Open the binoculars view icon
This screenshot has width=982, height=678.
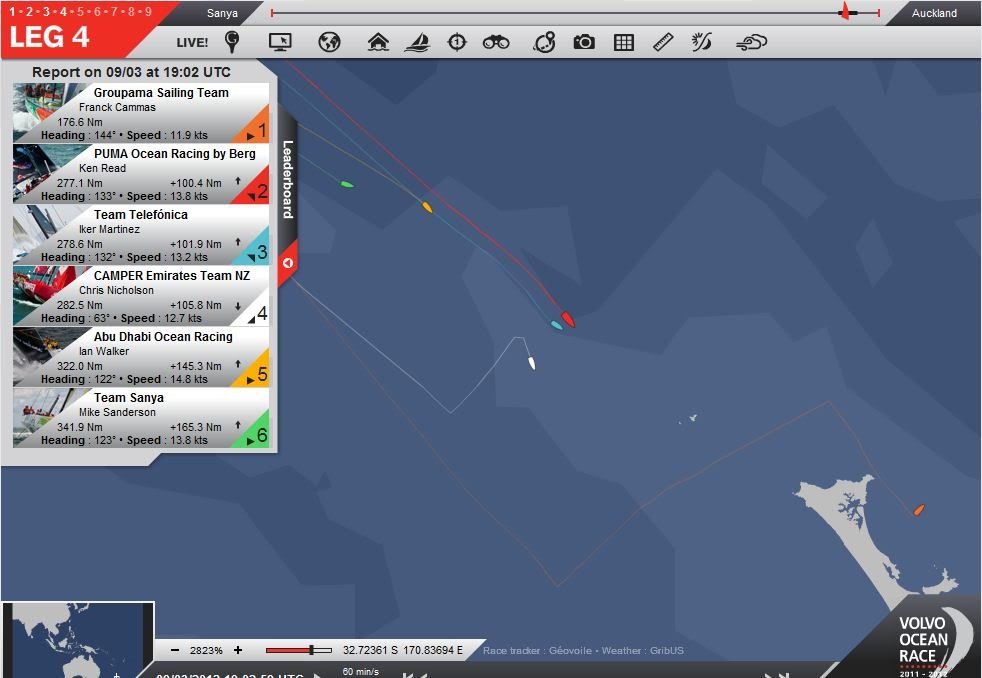pyautogui.click(x=496, y=43)
